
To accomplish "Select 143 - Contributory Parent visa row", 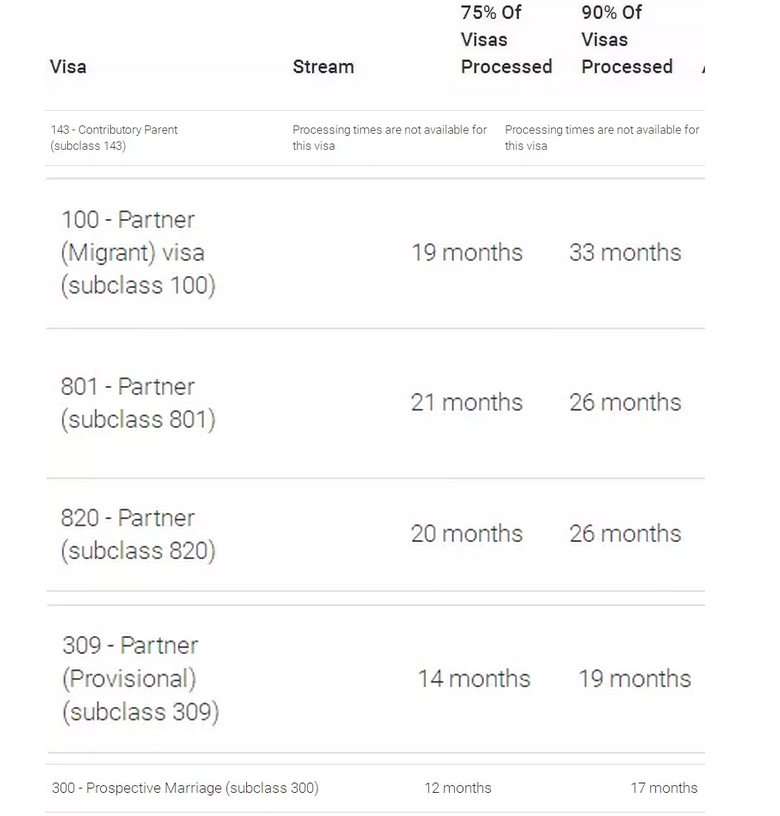I will coord(114,138).
